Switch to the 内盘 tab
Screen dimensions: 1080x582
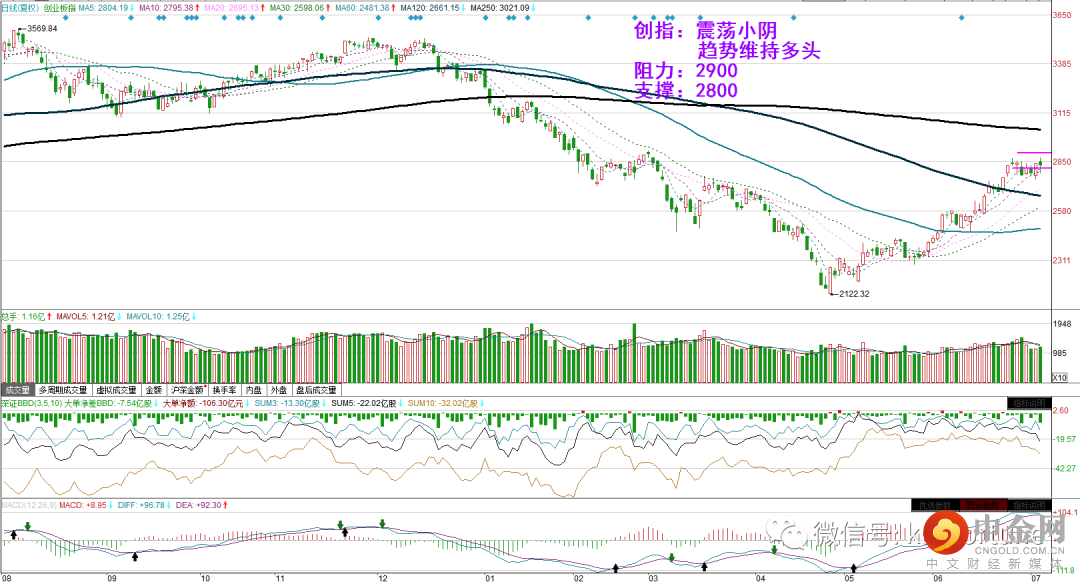tap(254, 390)
